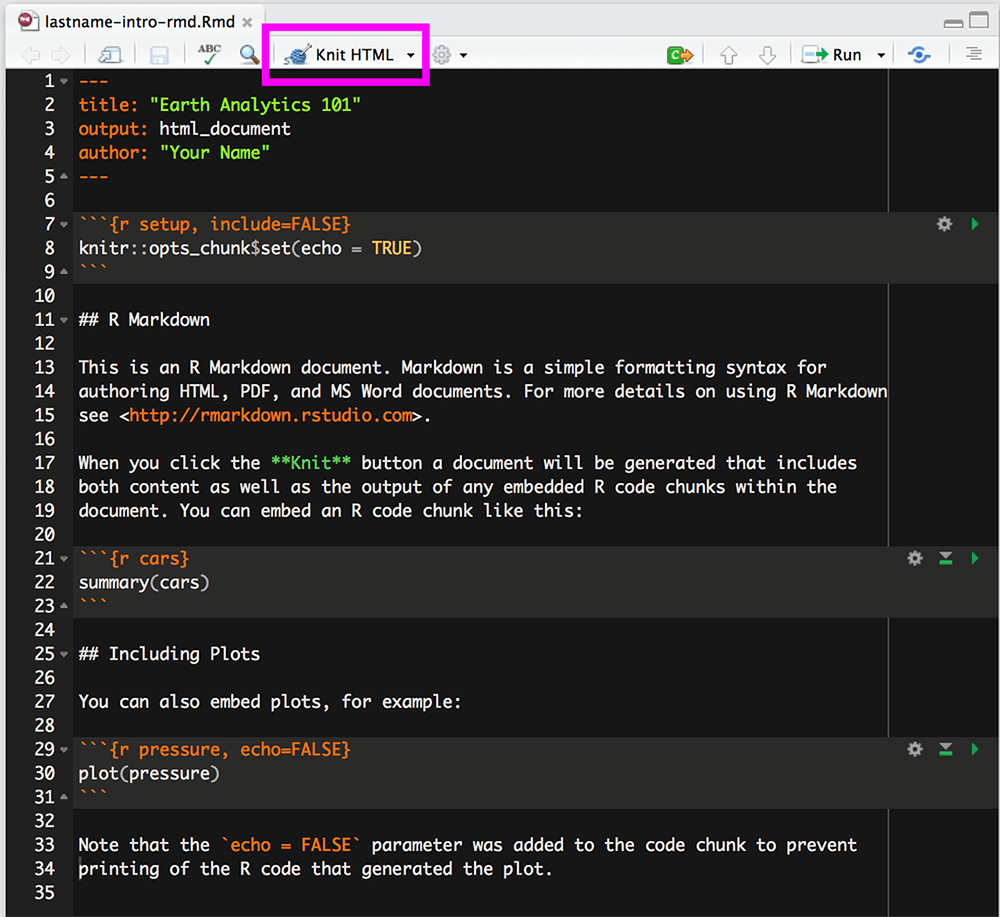This screenshot has width=1000, height=917.
Task: Click the document options gear in toolbar
Action: (441, 55)
